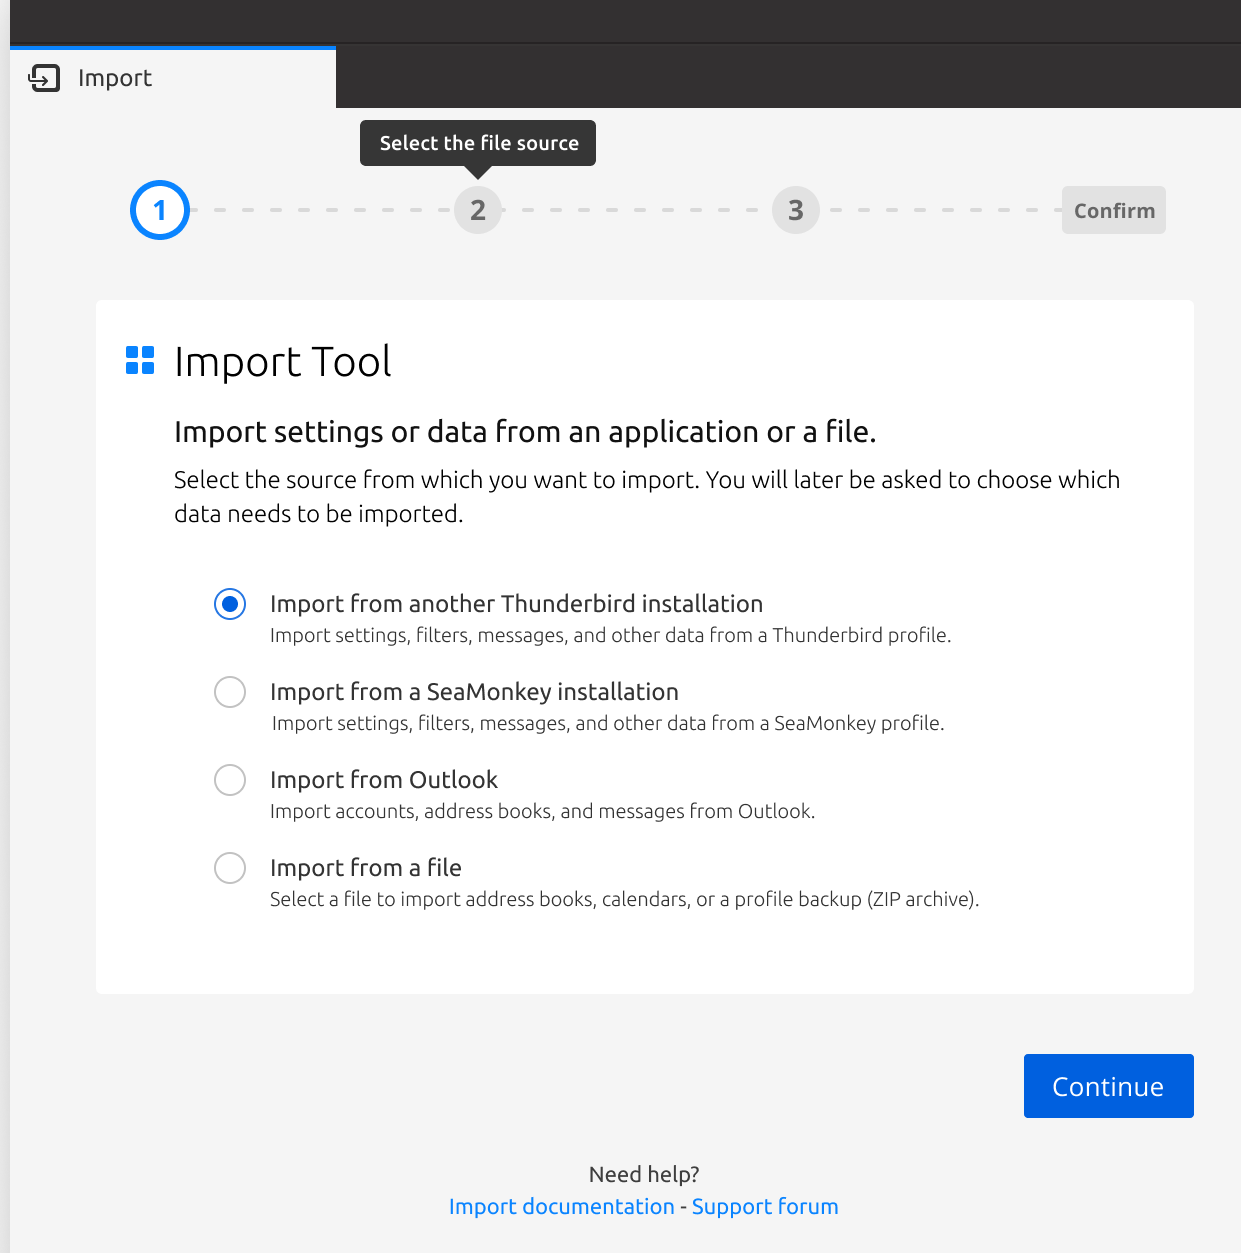Screen dimensions: 1241x1253
Task: Select Import from Outlook
Action: click(x=383, y=780)
